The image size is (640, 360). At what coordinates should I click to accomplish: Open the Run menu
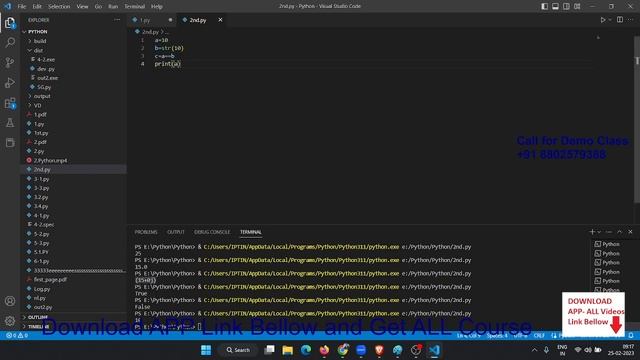pos(113,6)
